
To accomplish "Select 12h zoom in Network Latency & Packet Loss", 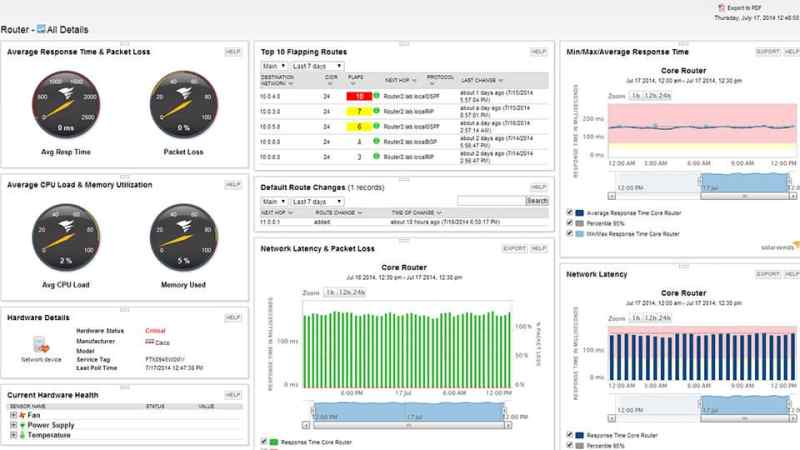I will tap(344, 293).
